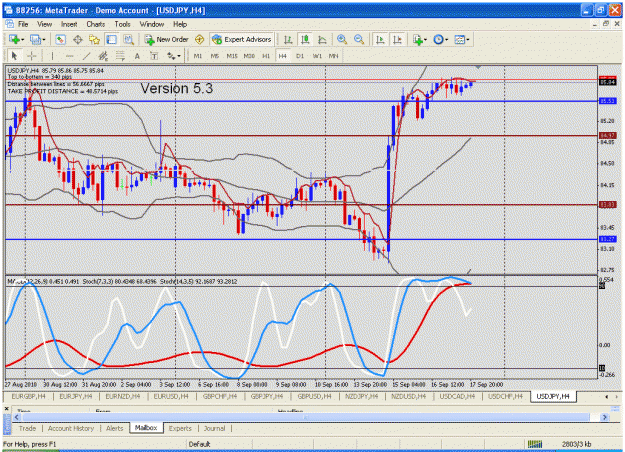This screenshot has height=452, width=625.
Task: Switch to M1 timeframe
Action: click(198, 56)
